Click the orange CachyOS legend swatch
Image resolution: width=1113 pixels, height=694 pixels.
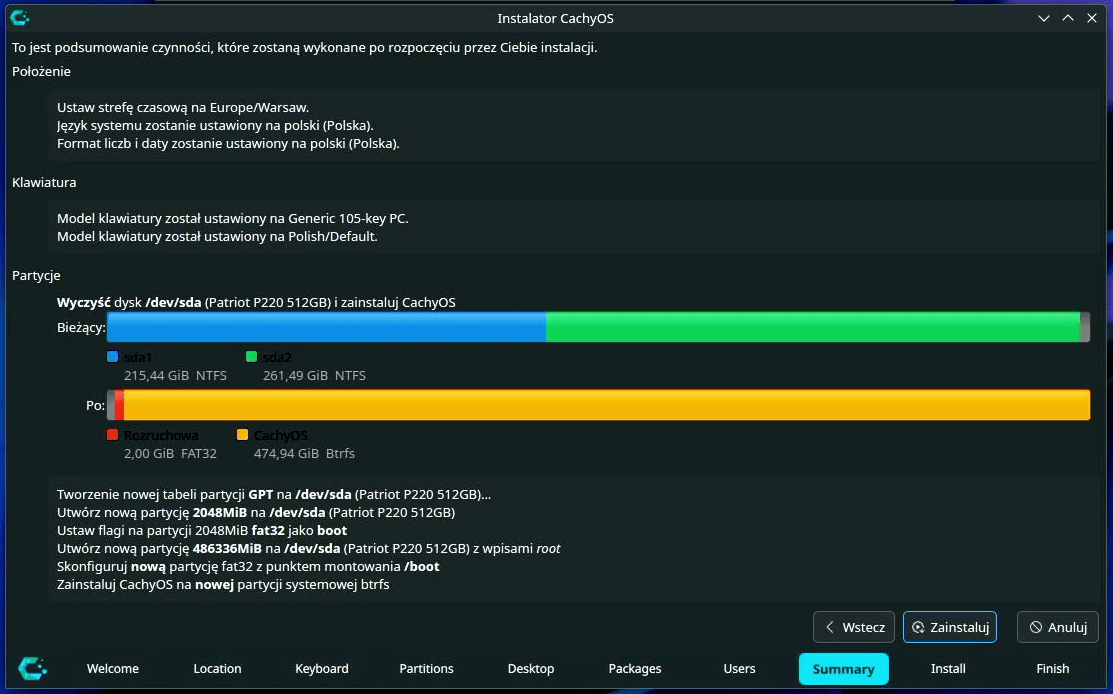242,434
